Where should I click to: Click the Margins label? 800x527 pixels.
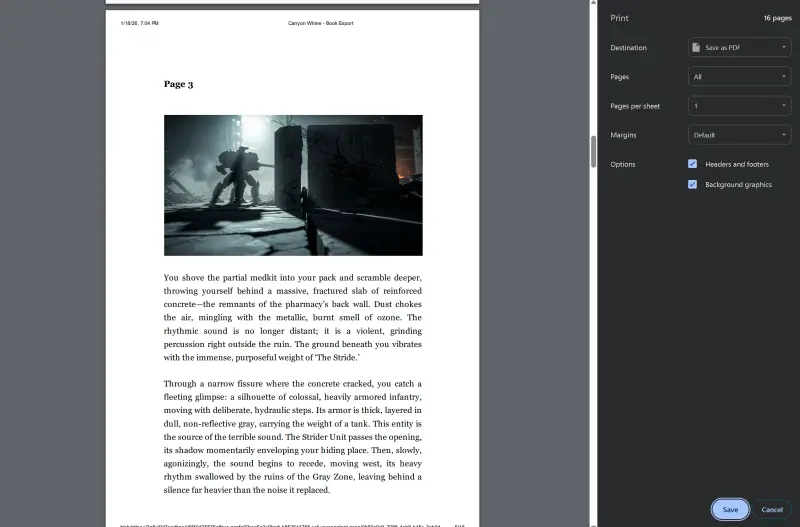point(623,135)
